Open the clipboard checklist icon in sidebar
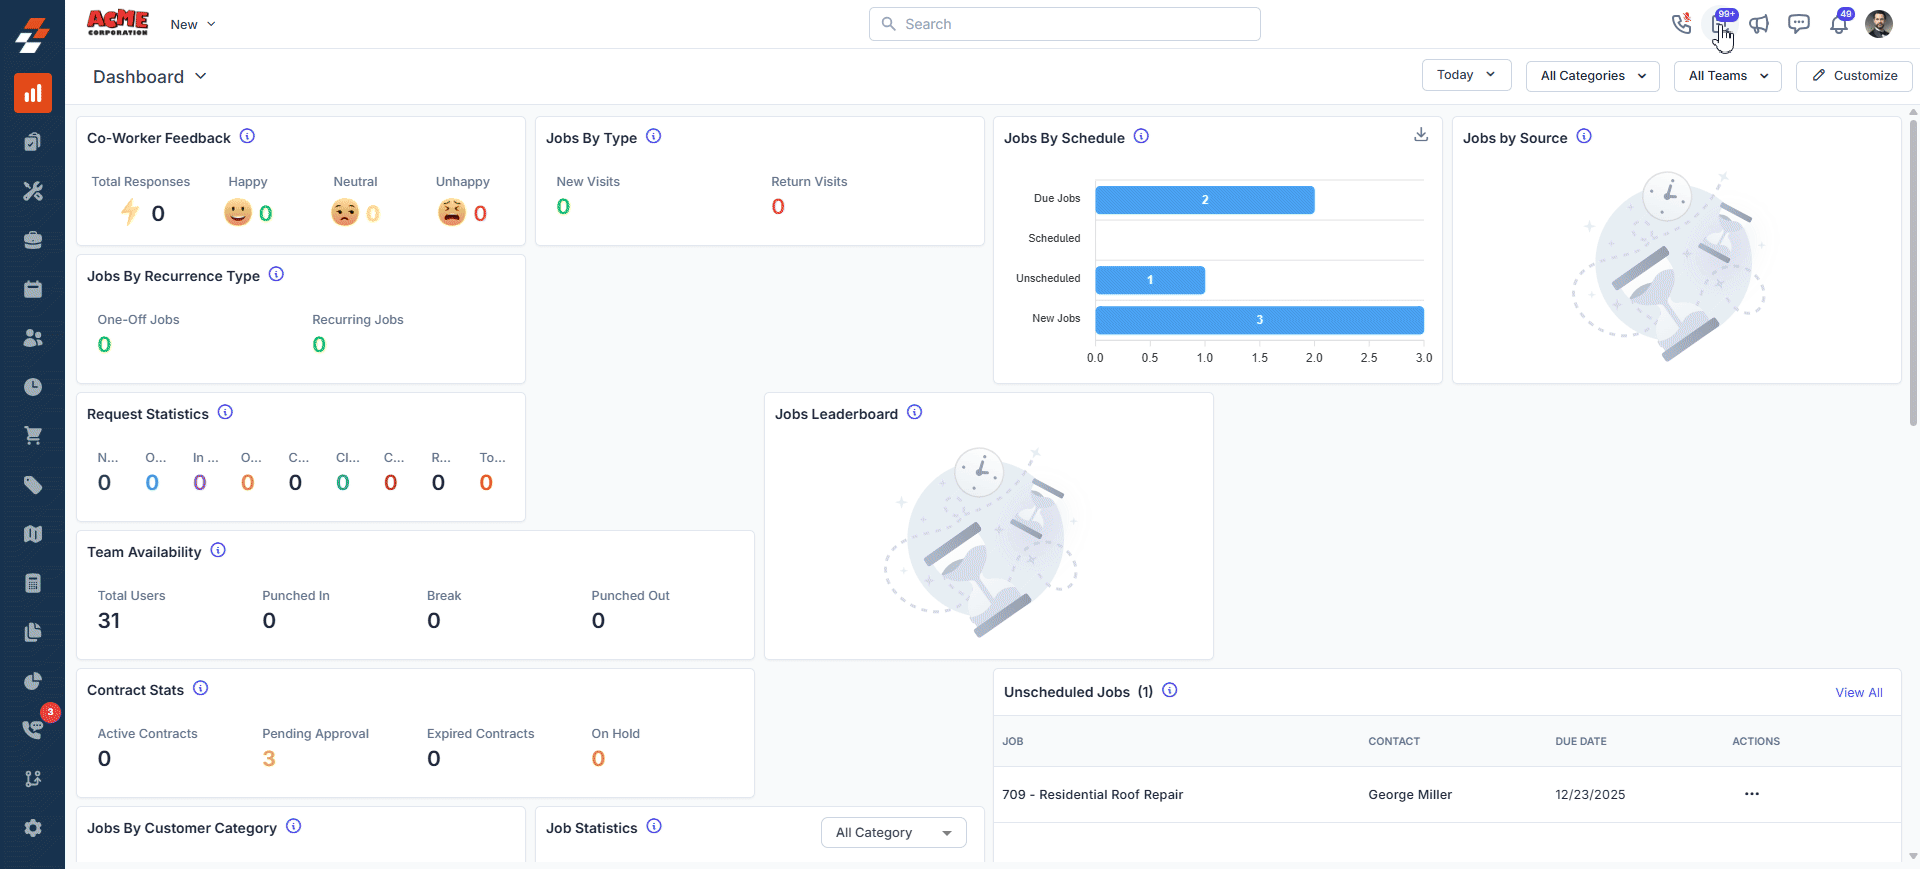The width and height of the screenshot is (1920, 869). point(33,142)
